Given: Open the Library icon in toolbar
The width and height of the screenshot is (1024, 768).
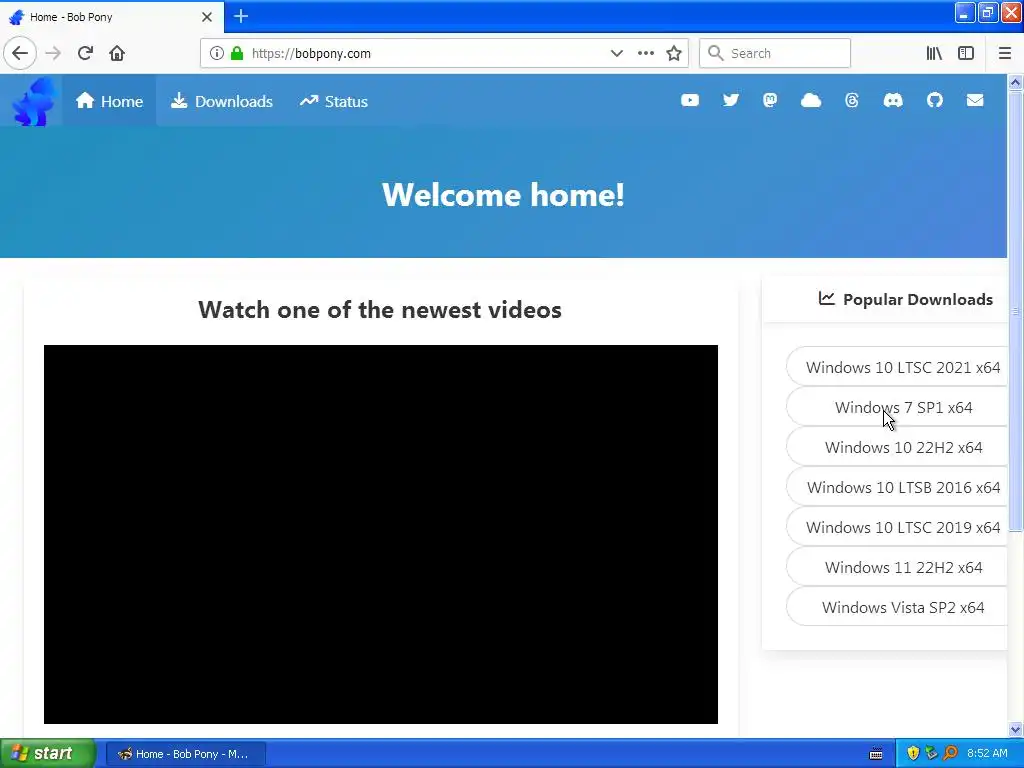Looking at the screenshot, I should click(x=934, y=53).
